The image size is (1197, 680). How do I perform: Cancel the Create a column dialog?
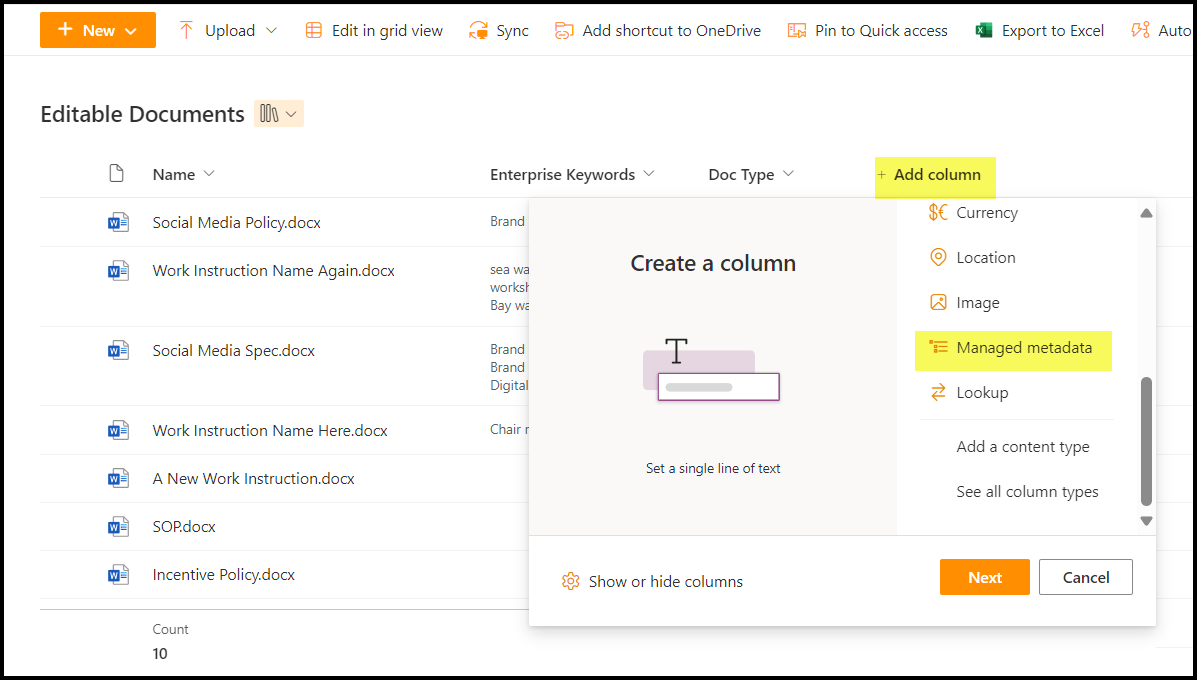(x=1085, y=577)
